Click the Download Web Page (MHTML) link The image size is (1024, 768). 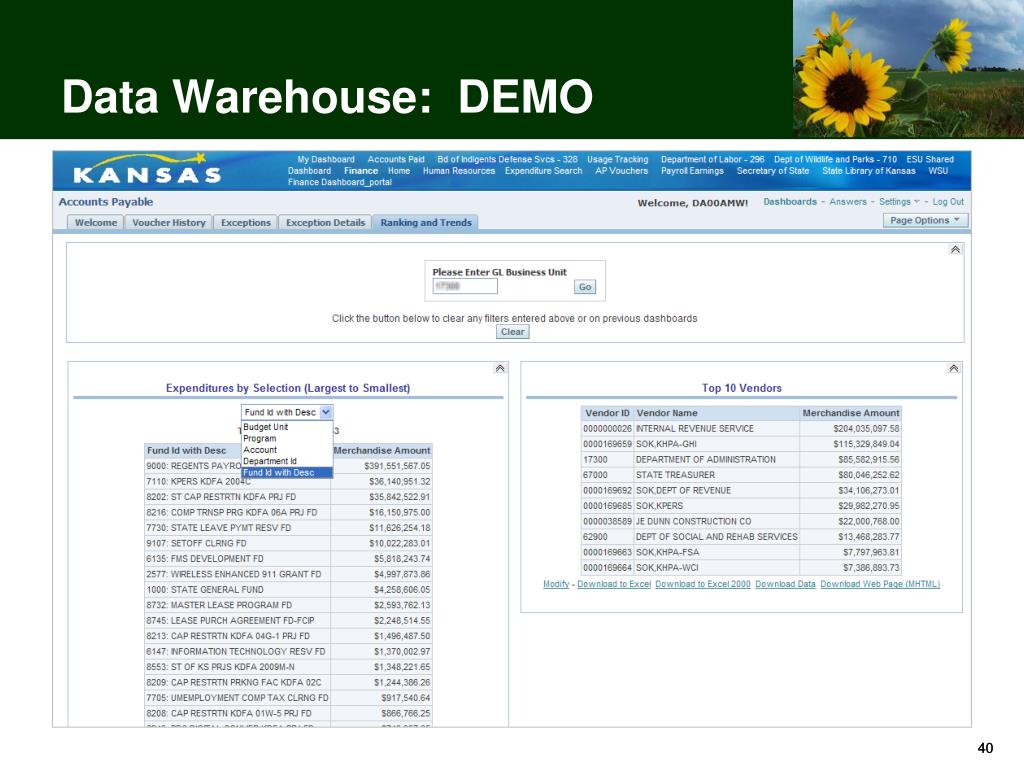tap(880, 584)
